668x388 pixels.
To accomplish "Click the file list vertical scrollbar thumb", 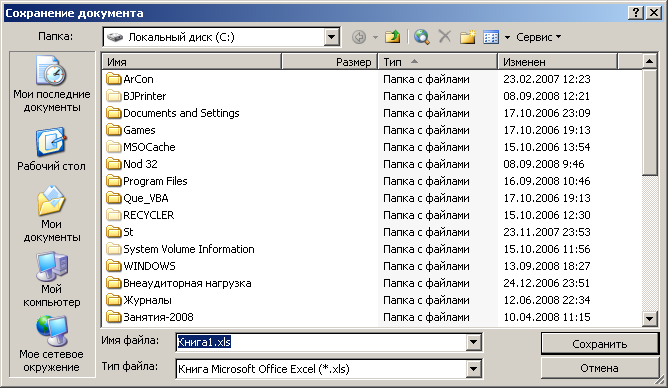I will (649, 122).
